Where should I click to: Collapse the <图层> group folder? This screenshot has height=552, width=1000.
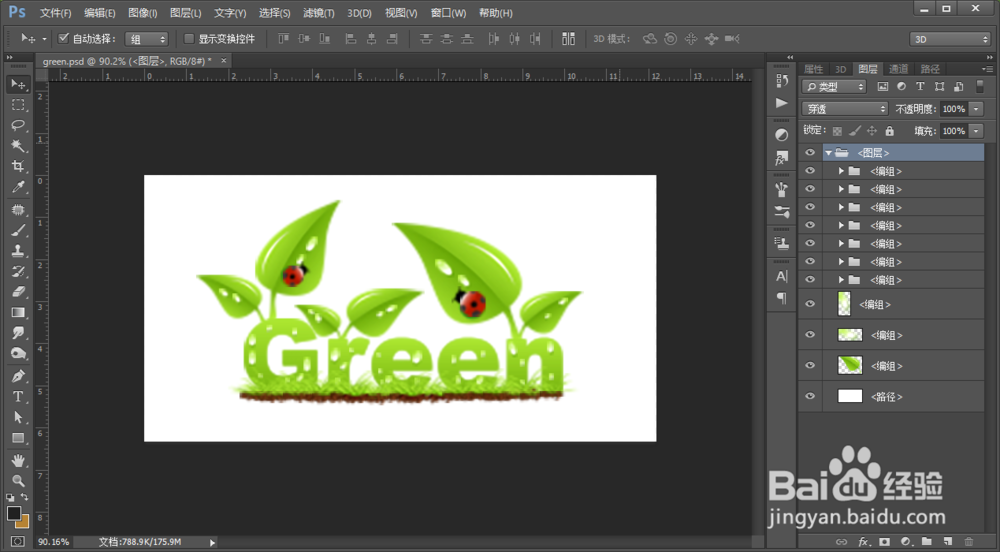point(828,153)
